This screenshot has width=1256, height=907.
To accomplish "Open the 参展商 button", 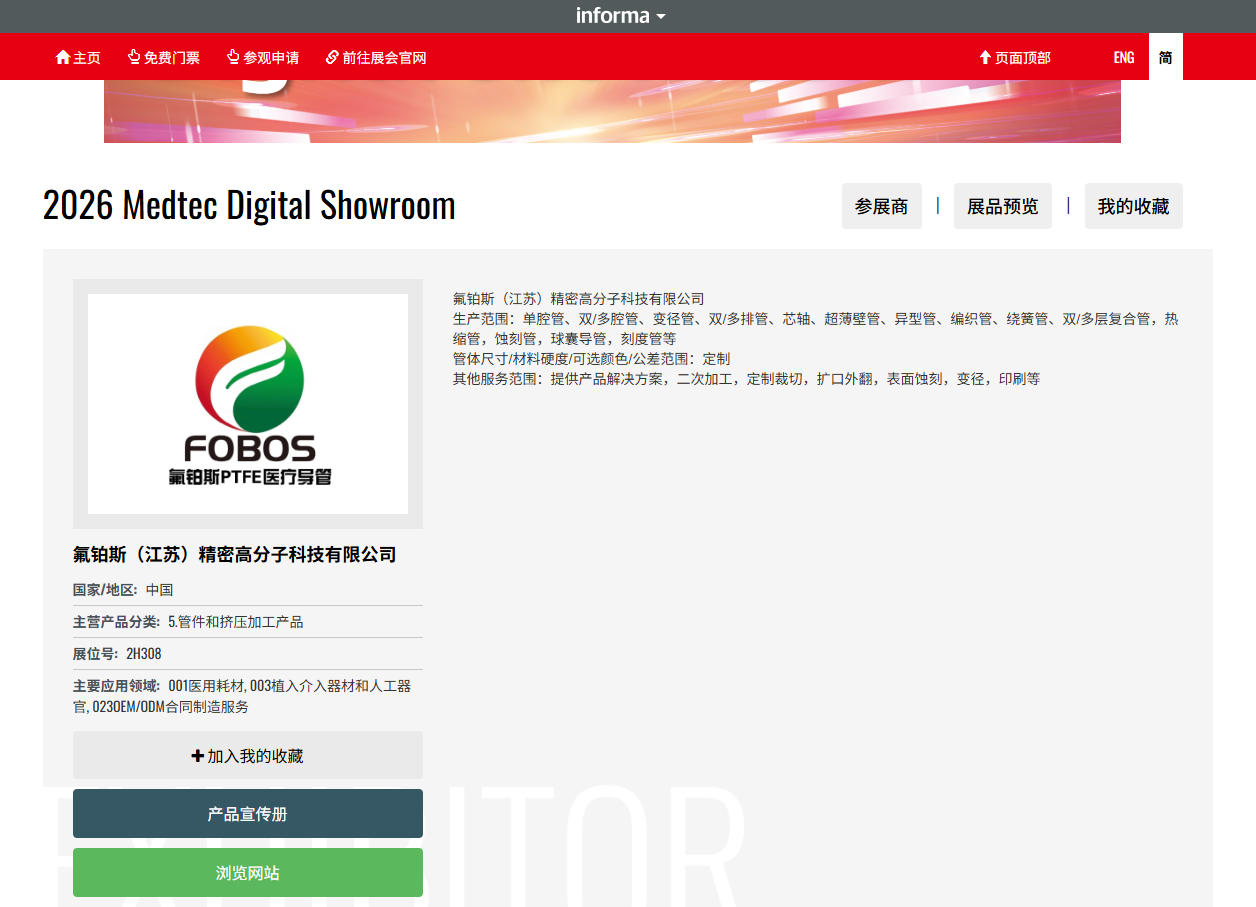I will click(881, 206).
